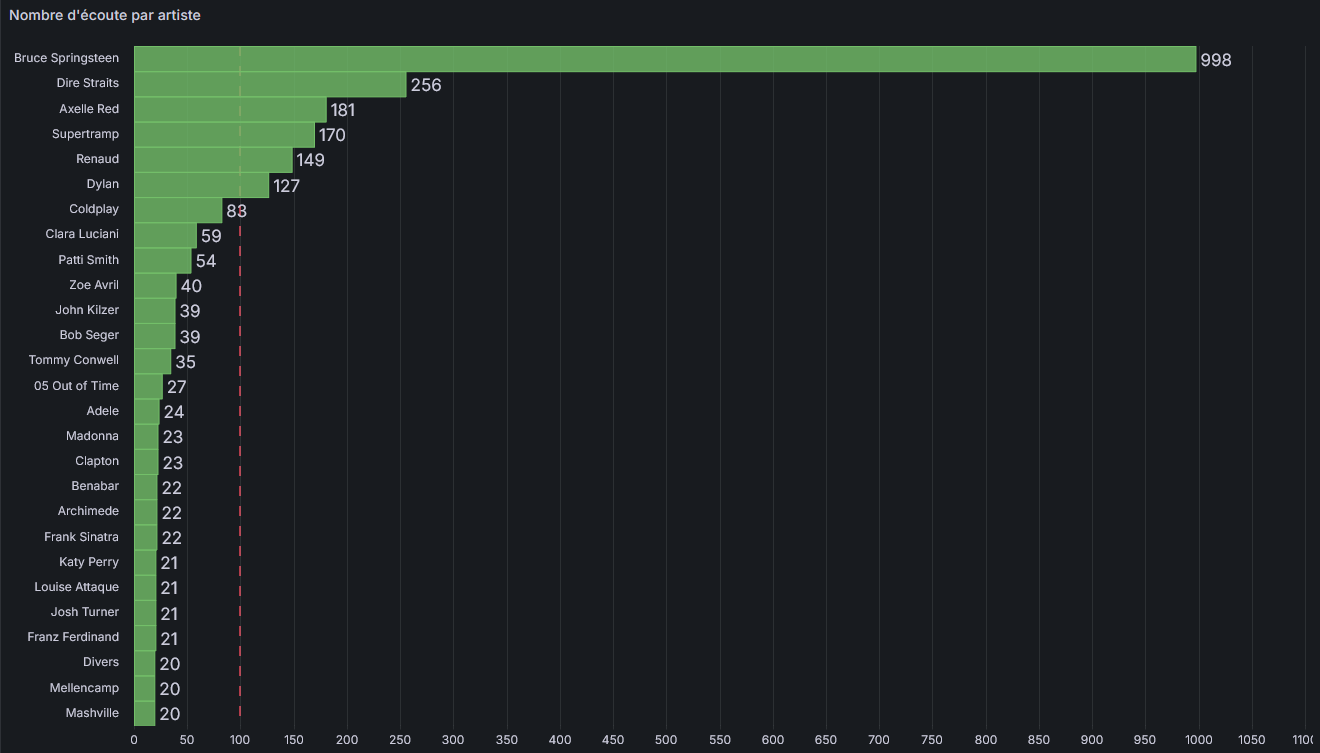Image resolution: width=1320 pixels, height=753 pixels.
Task: Click the Bruce Springsteen bar in chart
Action: [x=665, y=59]
